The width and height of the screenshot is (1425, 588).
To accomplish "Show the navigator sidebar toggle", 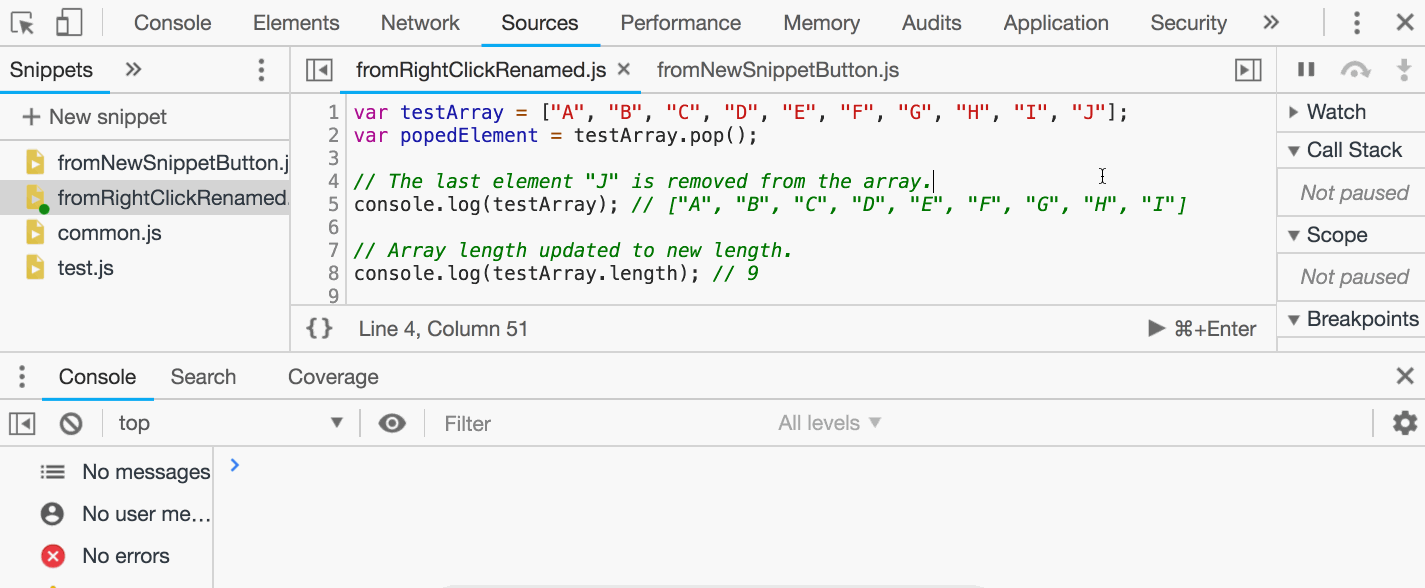I will tap(319, 70).
